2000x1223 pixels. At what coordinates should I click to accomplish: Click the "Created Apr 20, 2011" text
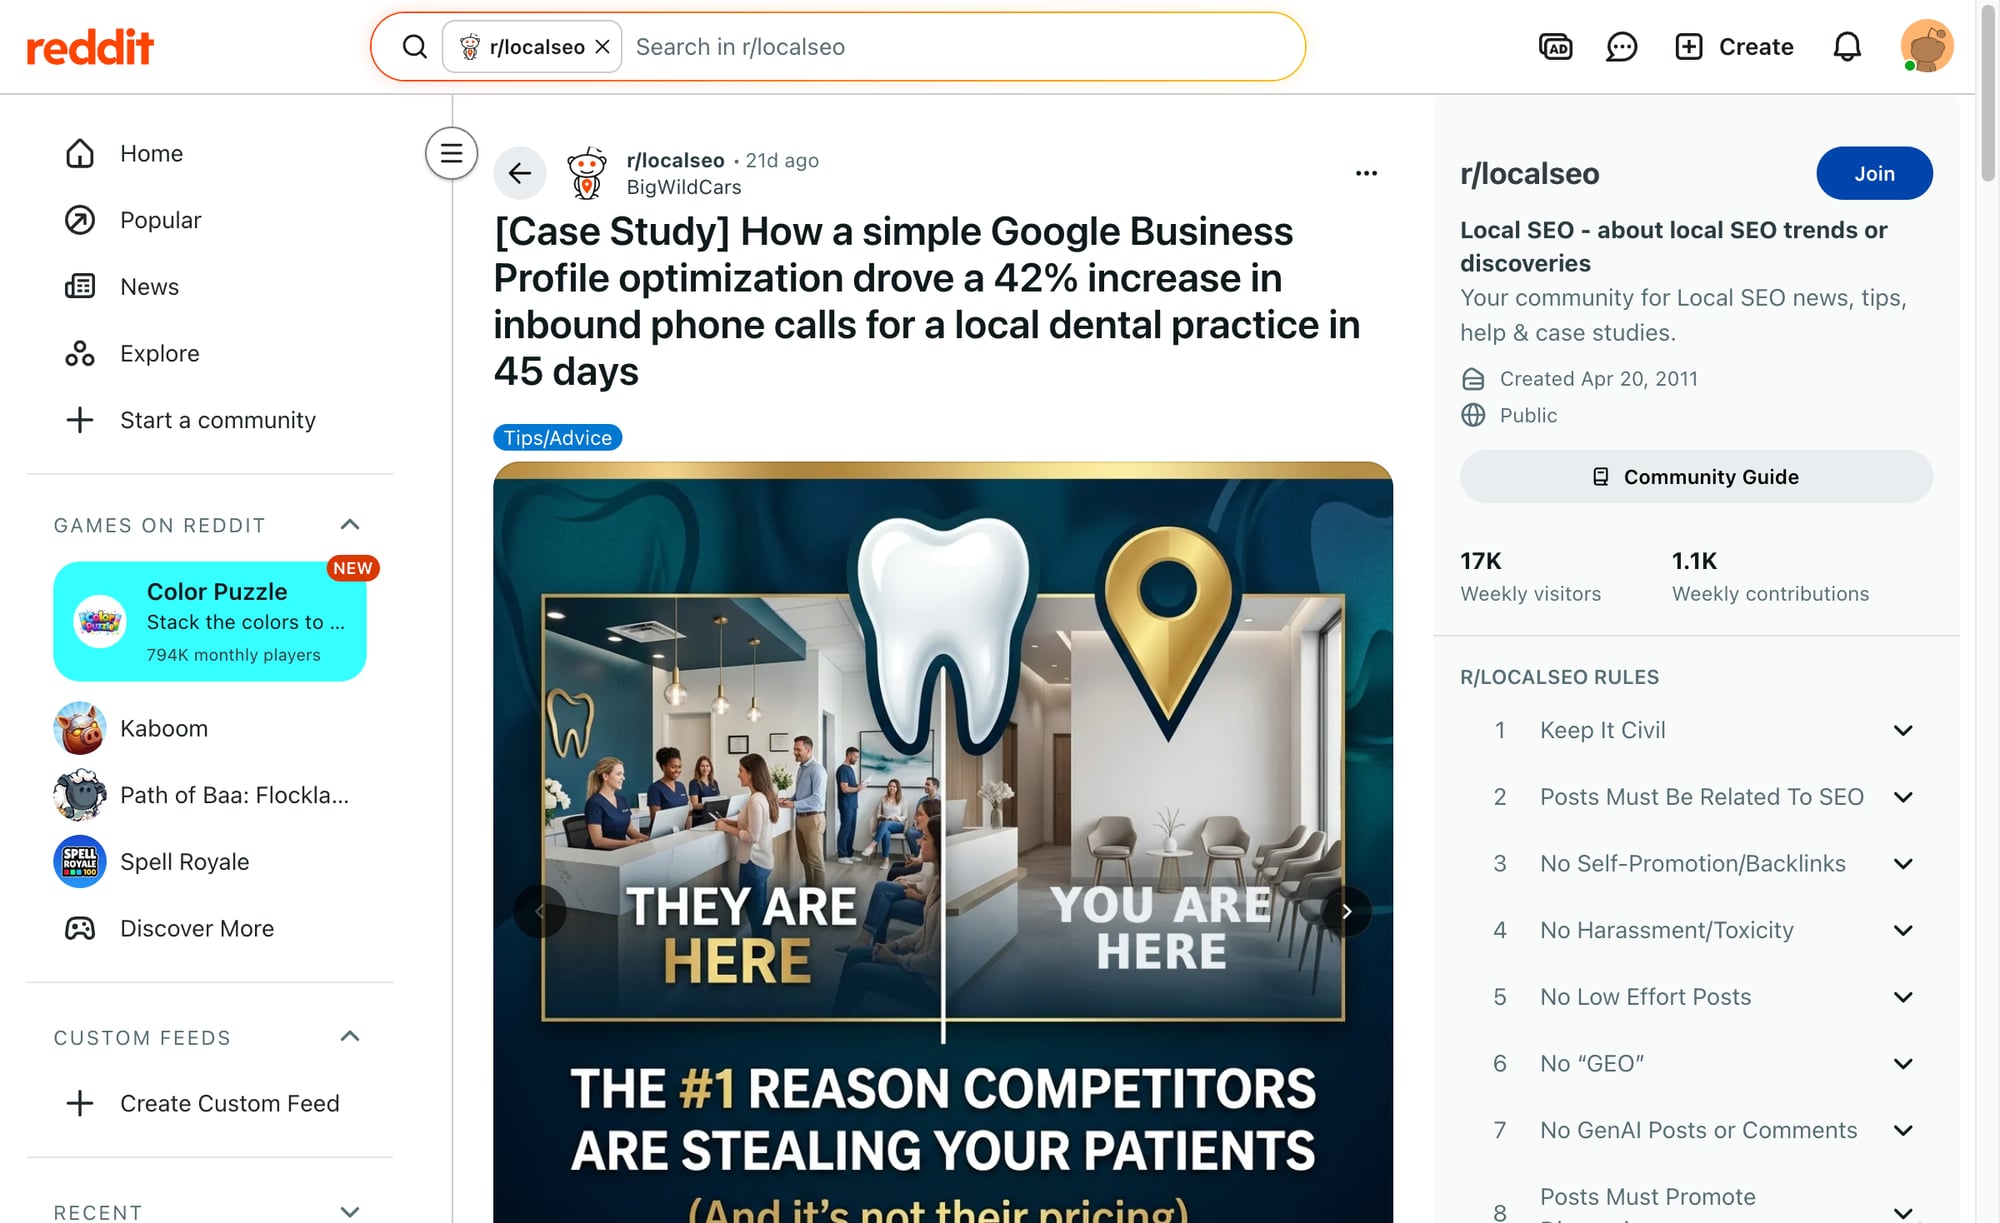(x=1598, y=379)
